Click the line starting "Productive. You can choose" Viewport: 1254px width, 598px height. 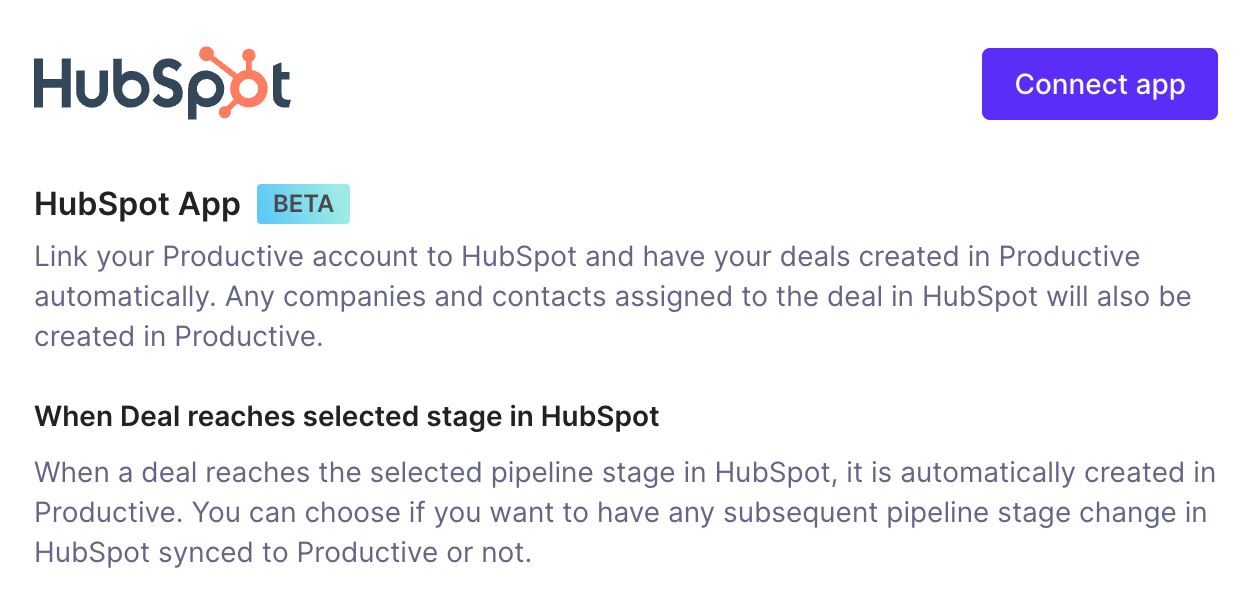click(x=621, y=512)
